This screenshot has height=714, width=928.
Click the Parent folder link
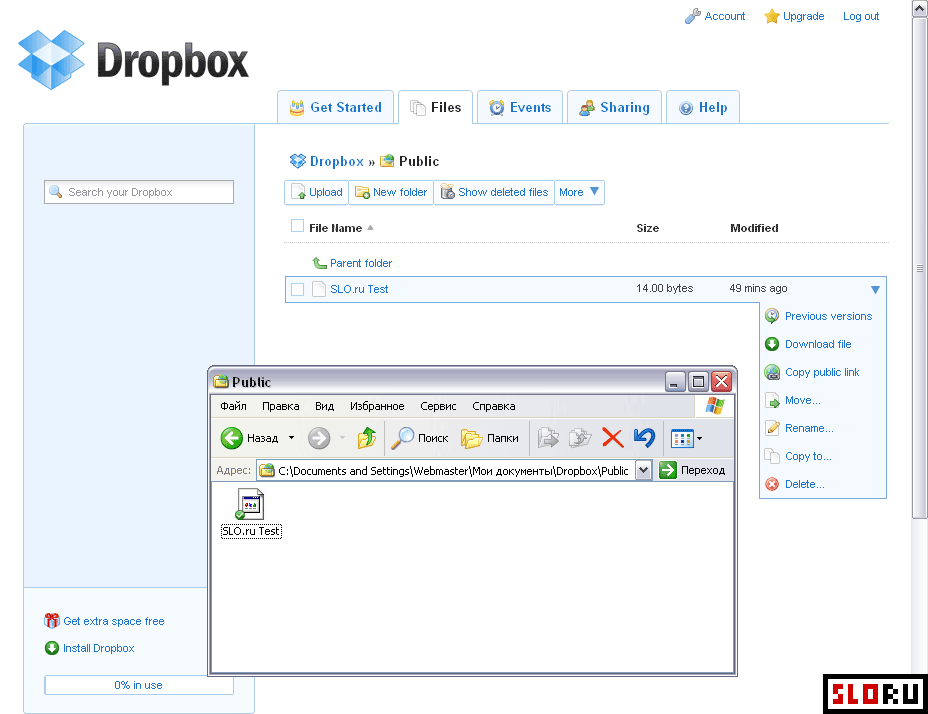361,263
